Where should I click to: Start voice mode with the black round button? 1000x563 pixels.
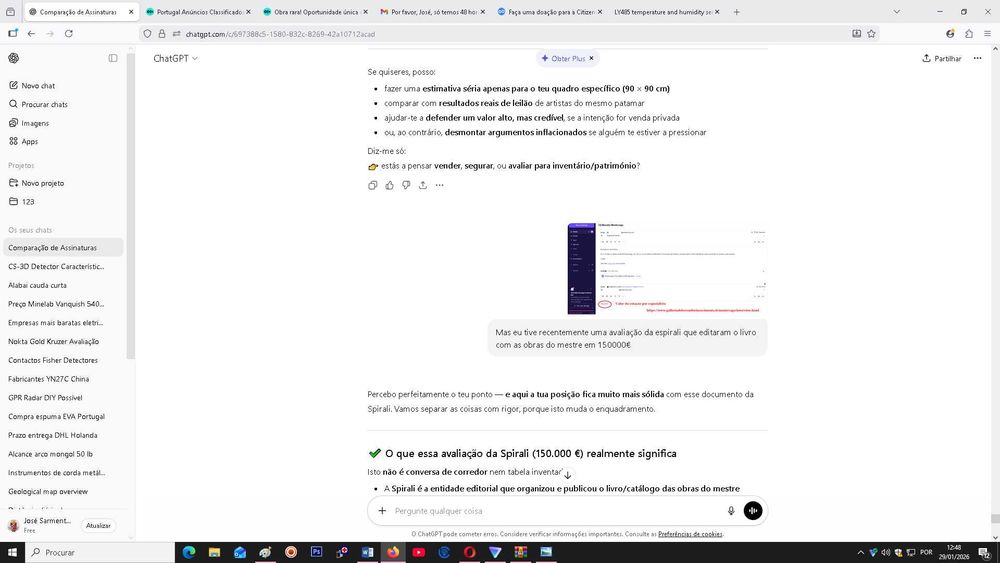click(753, 511)
